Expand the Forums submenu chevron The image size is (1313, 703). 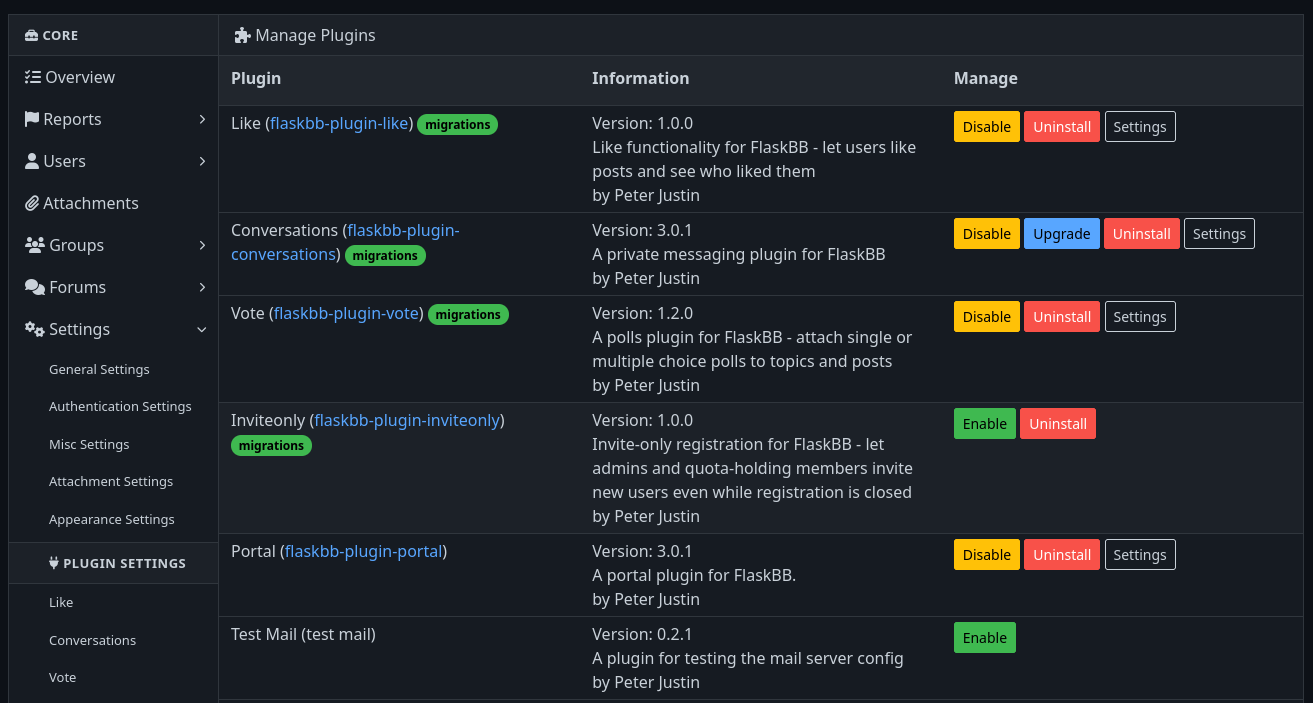point(202,287)
